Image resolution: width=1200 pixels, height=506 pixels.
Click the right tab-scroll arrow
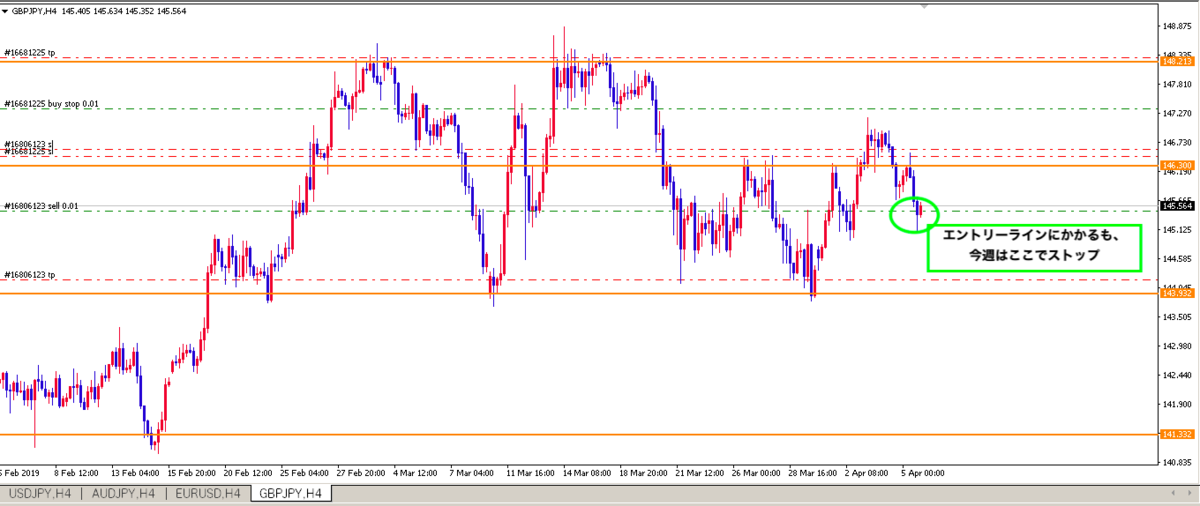point(1190,493)
